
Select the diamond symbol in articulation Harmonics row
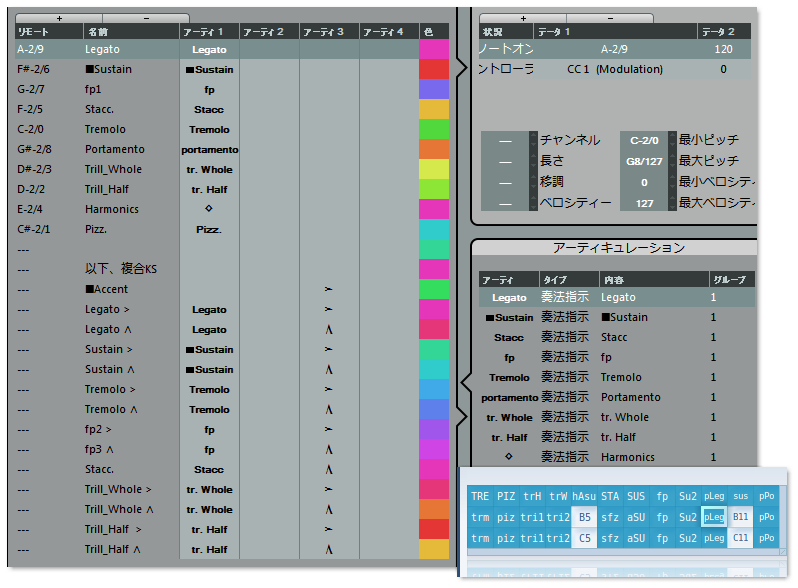click(508, 457)
